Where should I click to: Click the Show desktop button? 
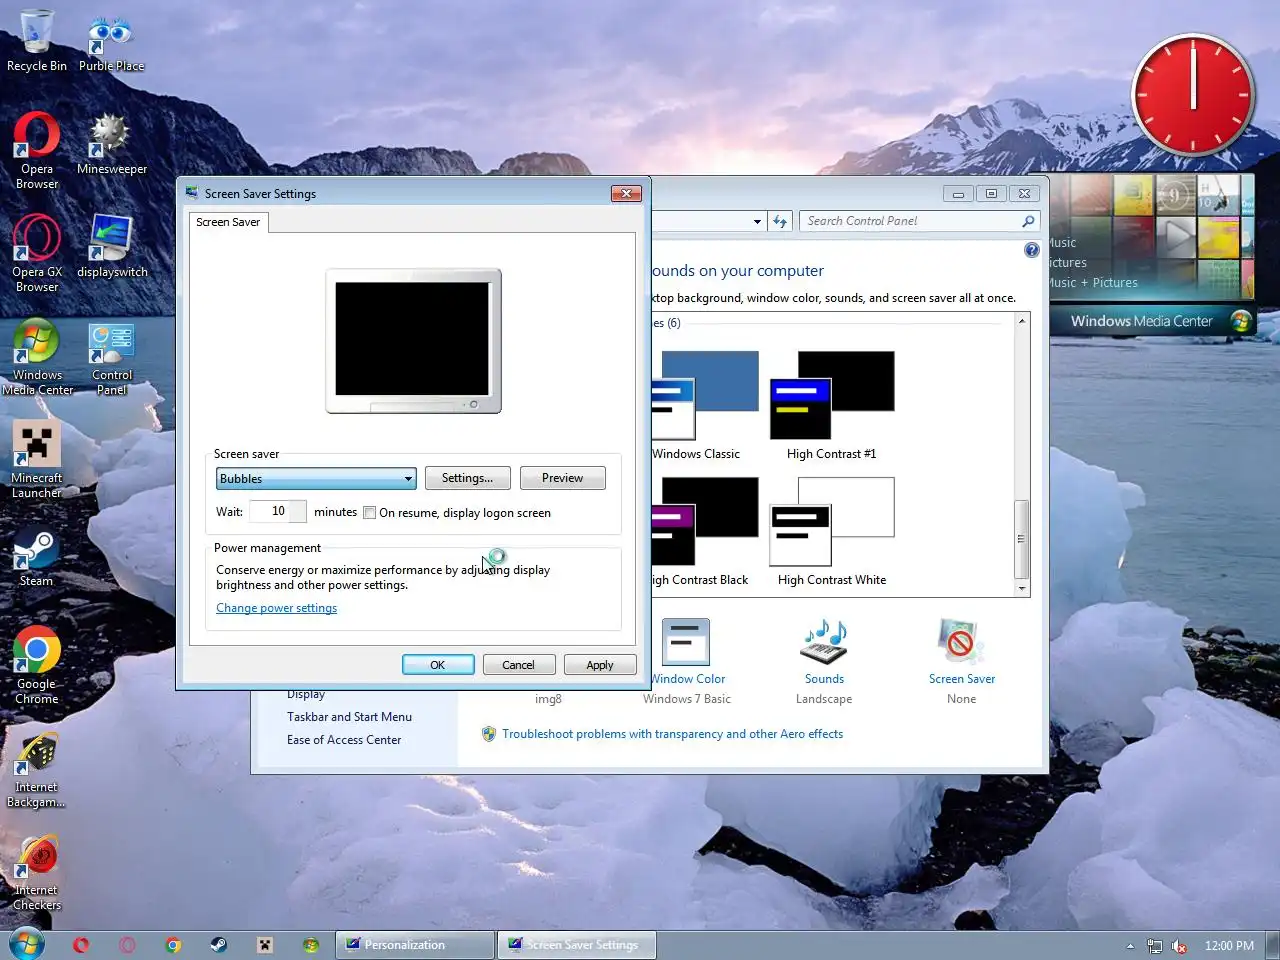pos(1273,945)
